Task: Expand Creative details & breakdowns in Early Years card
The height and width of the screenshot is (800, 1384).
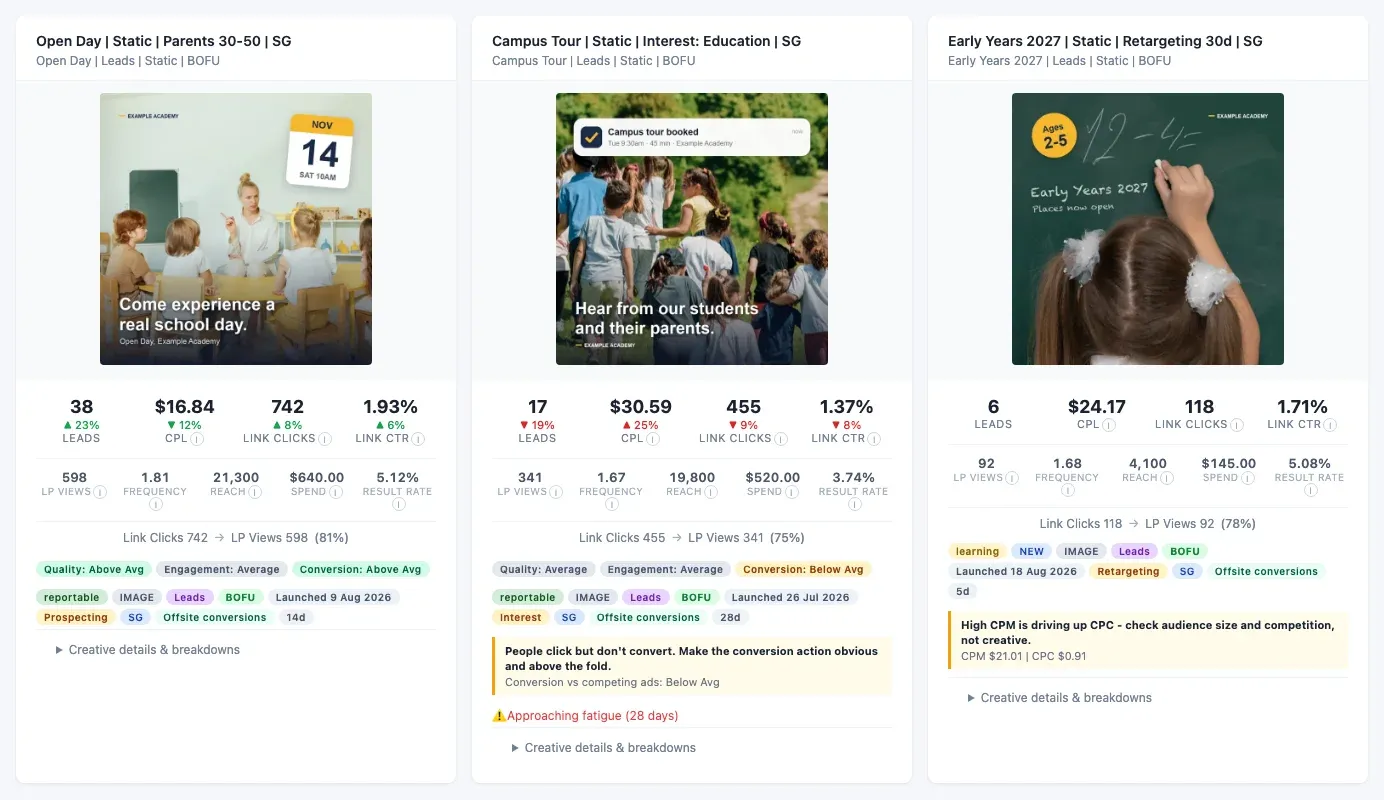Action: point(1060,698)
